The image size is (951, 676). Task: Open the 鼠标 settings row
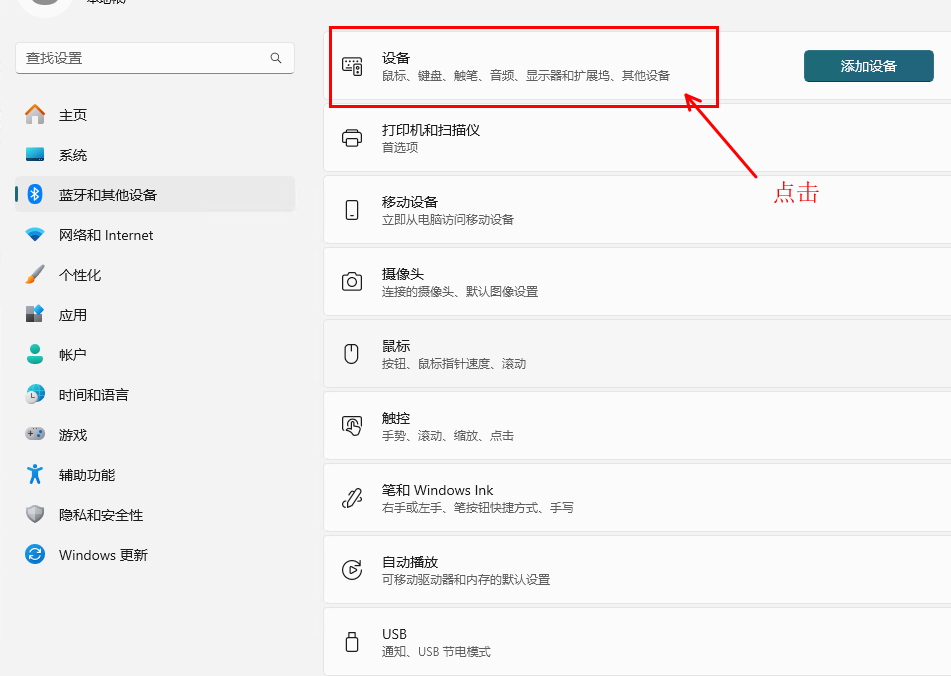click(636, 354)
